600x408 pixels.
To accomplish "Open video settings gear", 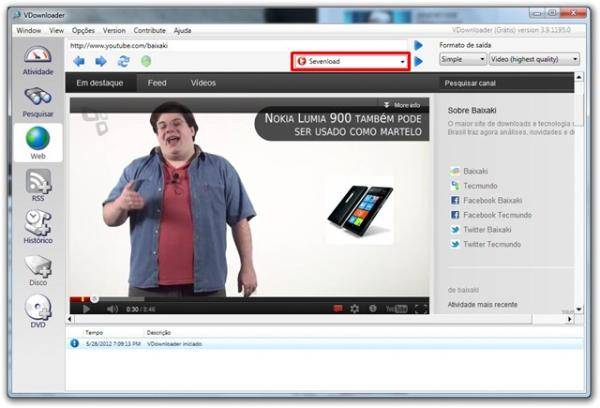I will point(355,308).
